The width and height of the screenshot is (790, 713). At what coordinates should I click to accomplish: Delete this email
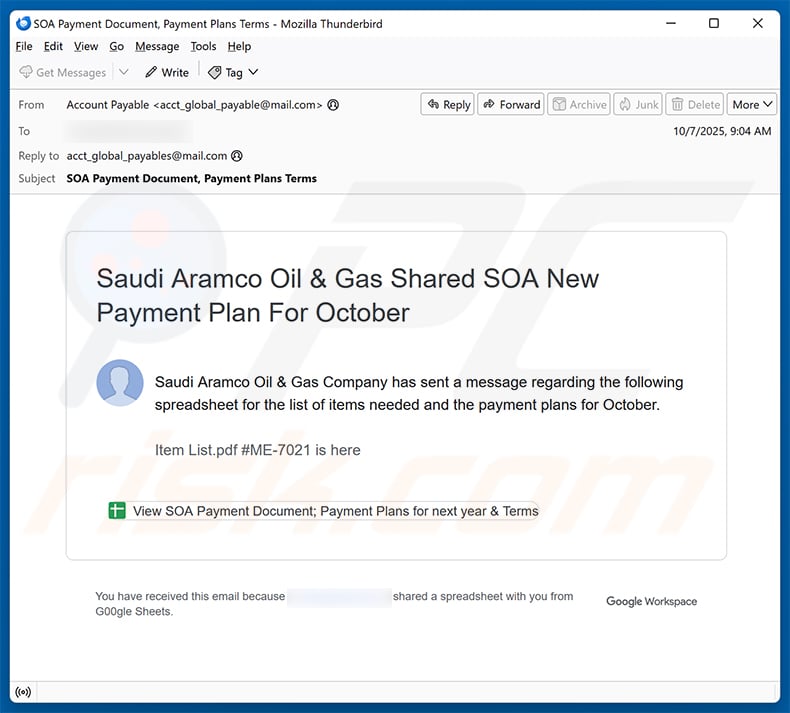point(695,104)
